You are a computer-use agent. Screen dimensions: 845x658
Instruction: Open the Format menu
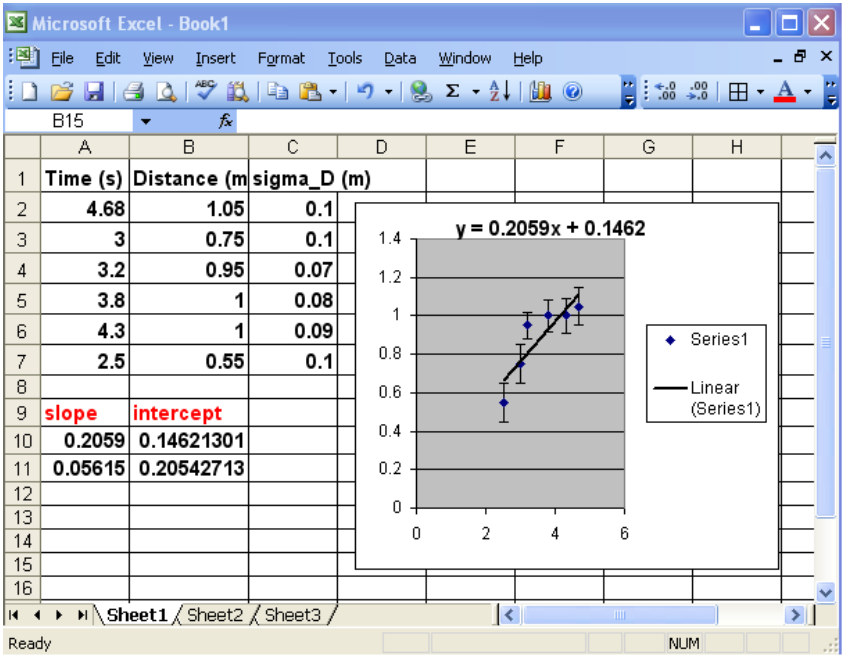(x=281, y=58)
